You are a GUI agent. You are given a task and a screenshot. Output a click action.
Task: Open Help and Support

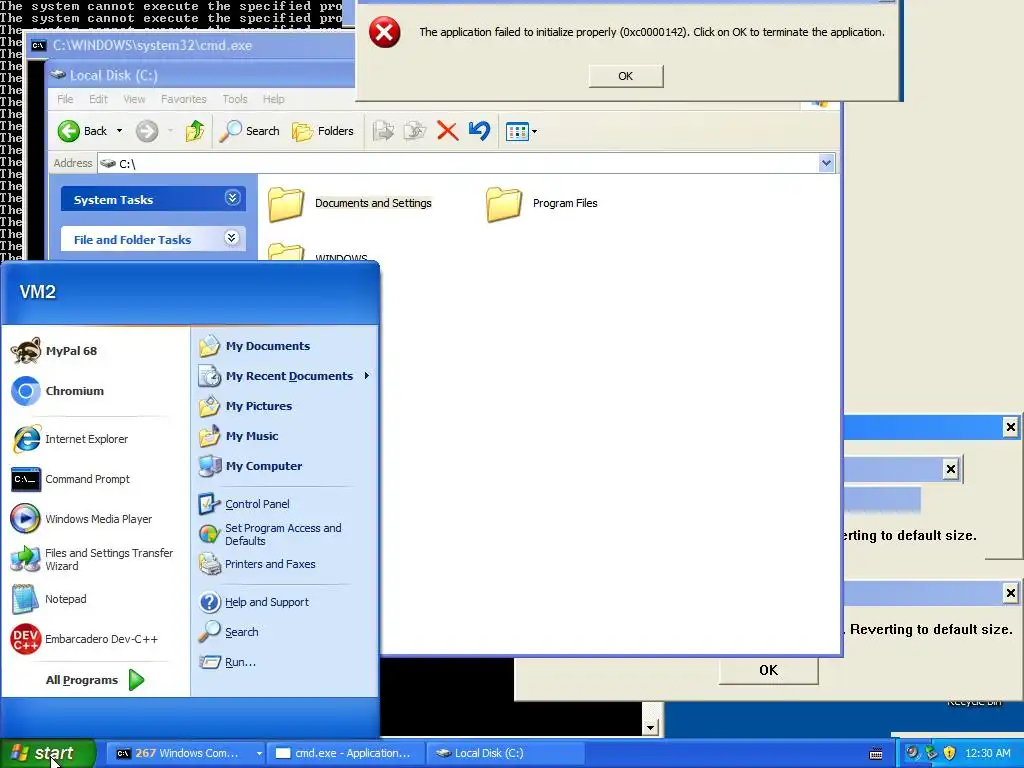tap(254, 602)
